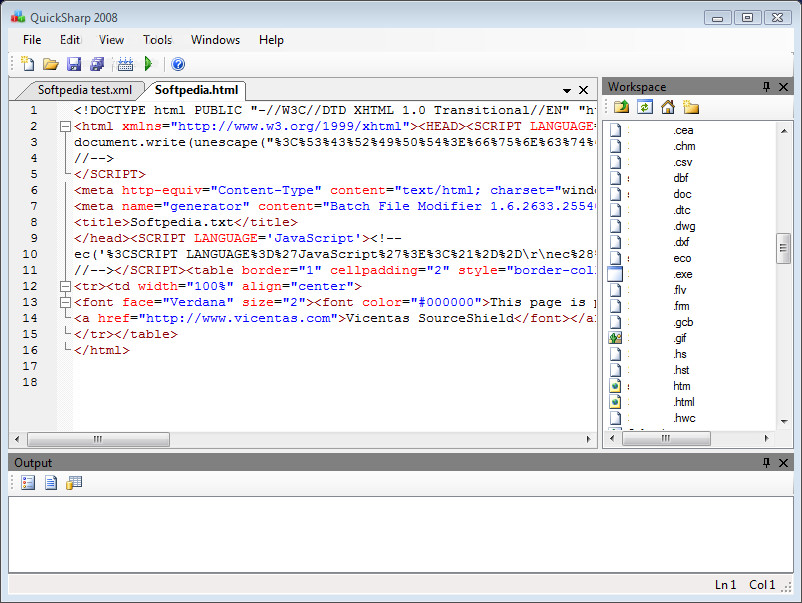Click Workspace horizontal scrollbar thumb
This screenshot has width=802, height=603.
tap(666, 438)
